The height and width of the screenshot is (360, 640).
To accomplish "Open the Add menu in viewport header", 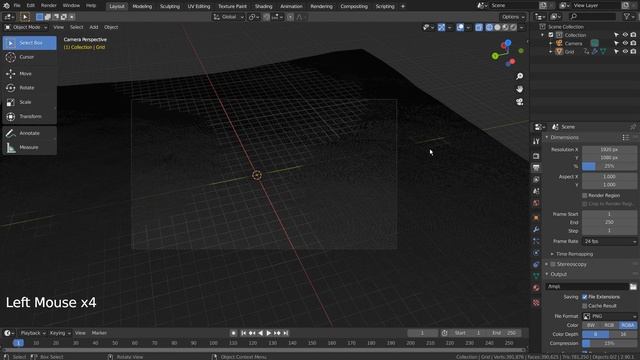I will click(x=94, y=27).
